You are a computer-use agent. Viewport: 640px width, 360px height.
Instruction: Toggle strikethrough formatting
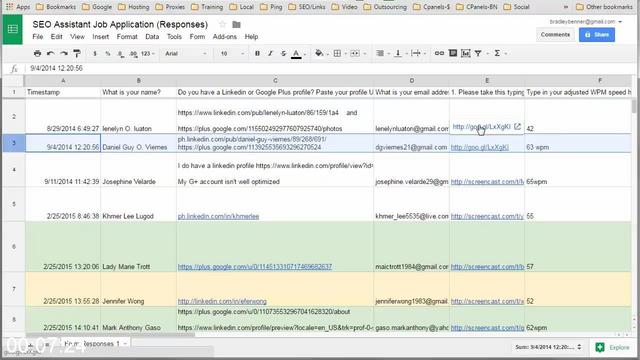click(x=283, y=53)
